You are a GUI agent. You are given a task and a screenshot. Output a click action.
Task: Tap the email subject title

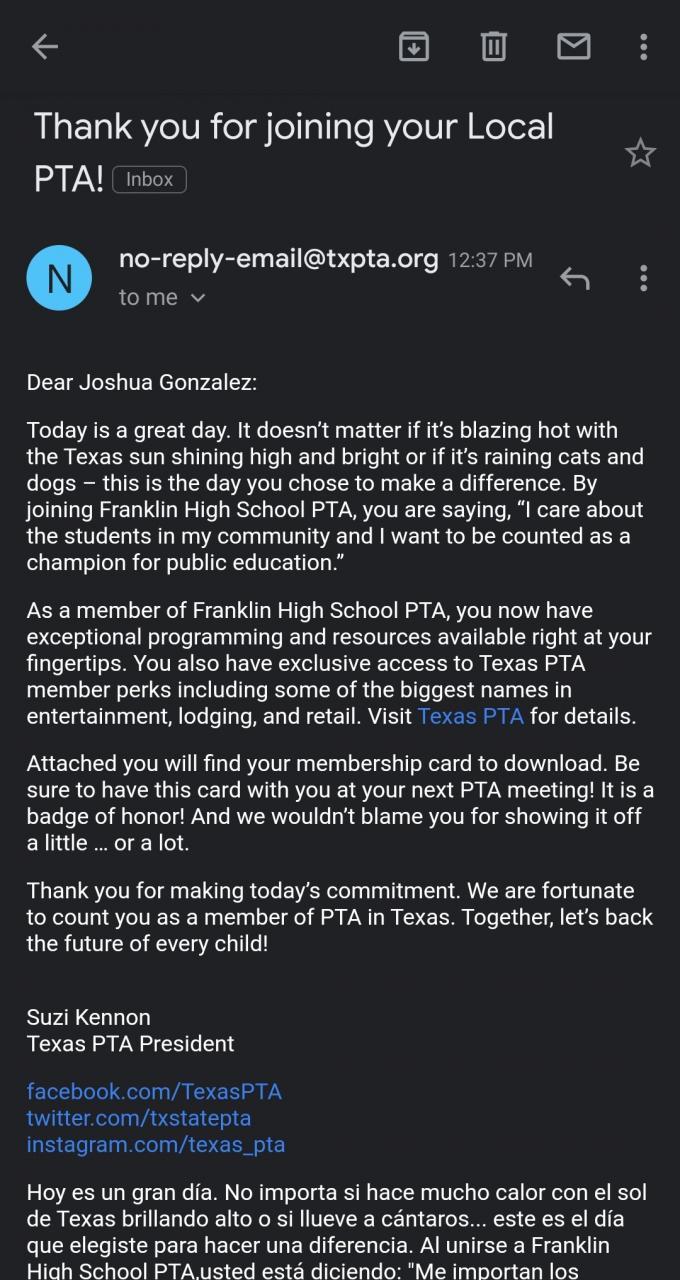point(293,128)
